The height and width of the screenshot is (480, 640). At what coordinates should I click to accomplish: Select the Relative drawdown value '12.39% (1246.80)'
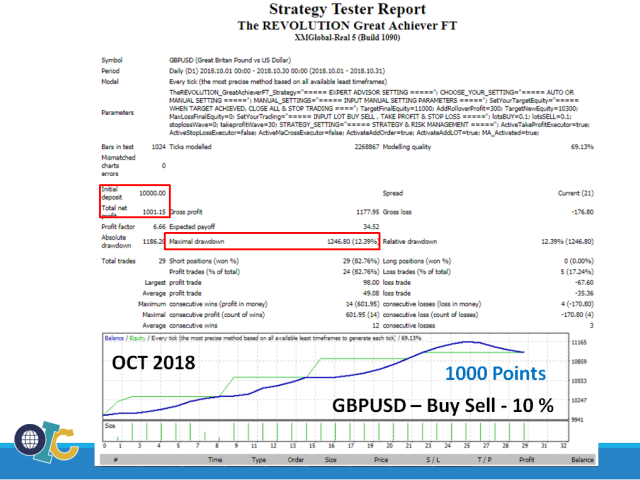tap(567, 242)
